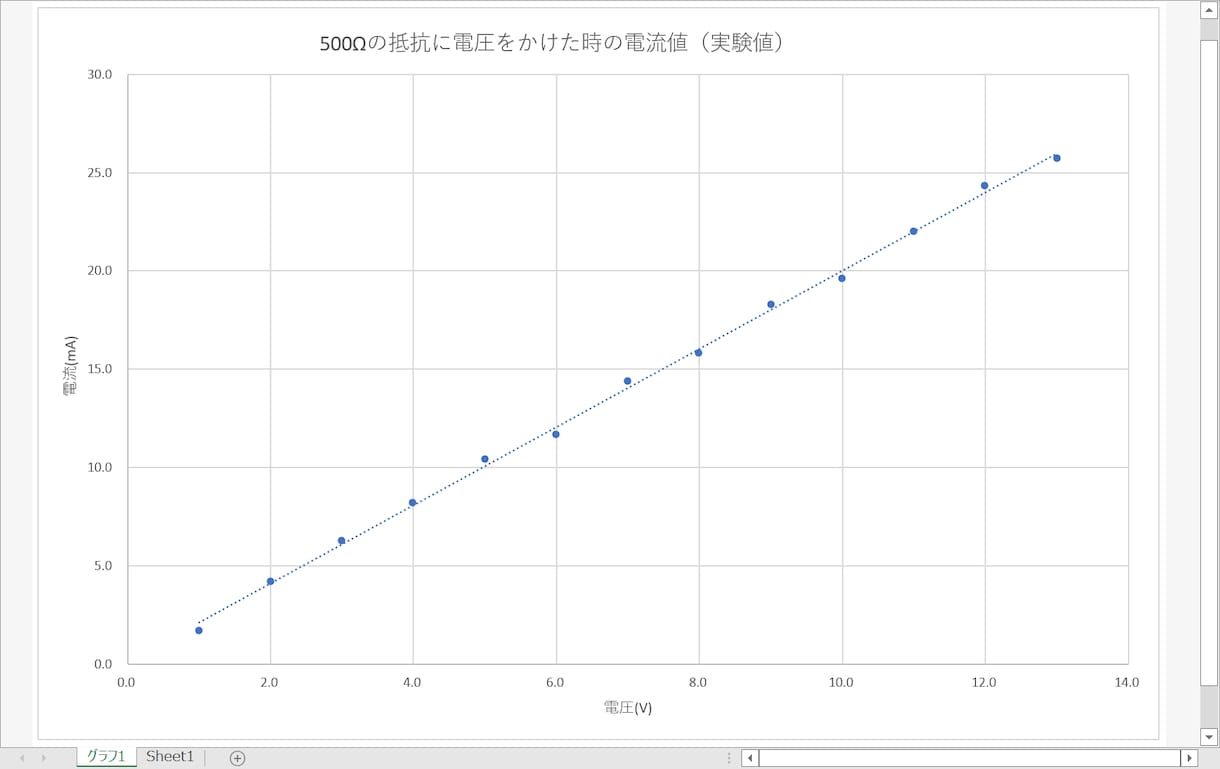
Task: Click the vertical scrollbar down arrow
Action: tap(1209, 738)
